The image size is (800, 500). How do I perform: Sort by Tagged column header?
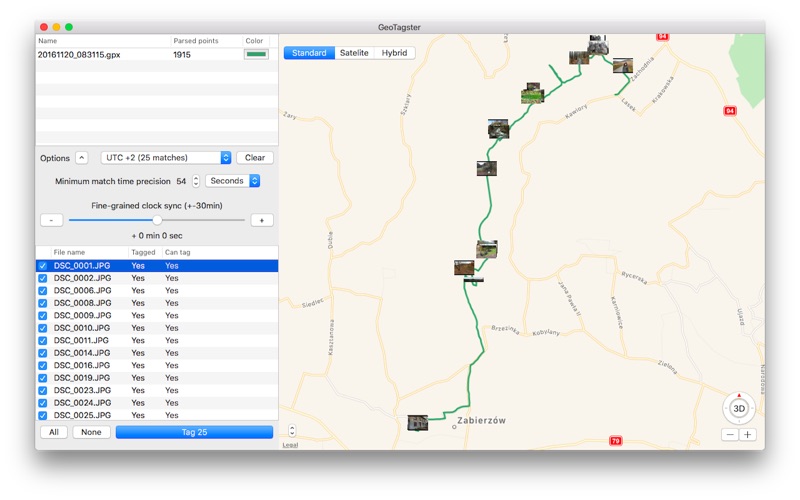pyautogui.click(x=143, y=252)
